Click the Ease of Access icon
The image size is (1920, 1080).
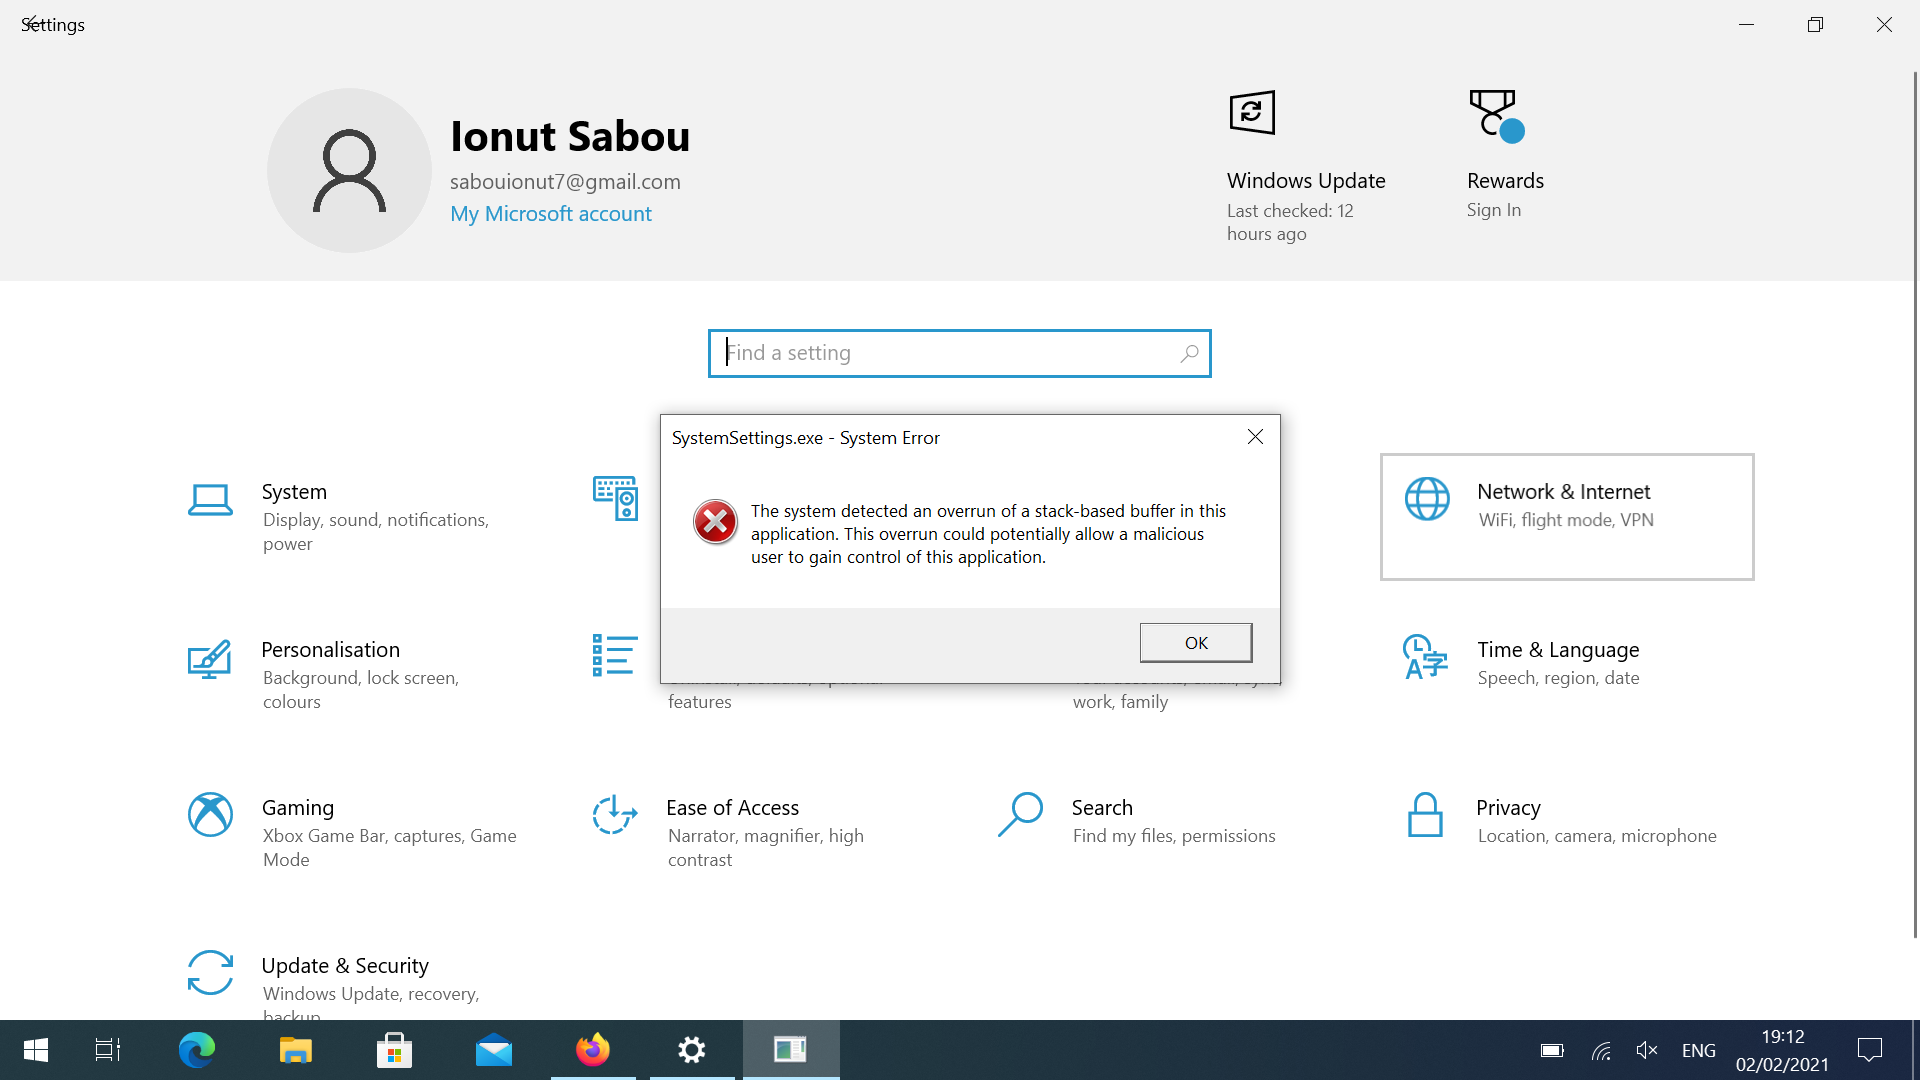pyautogui.click(x=614, y=815)
